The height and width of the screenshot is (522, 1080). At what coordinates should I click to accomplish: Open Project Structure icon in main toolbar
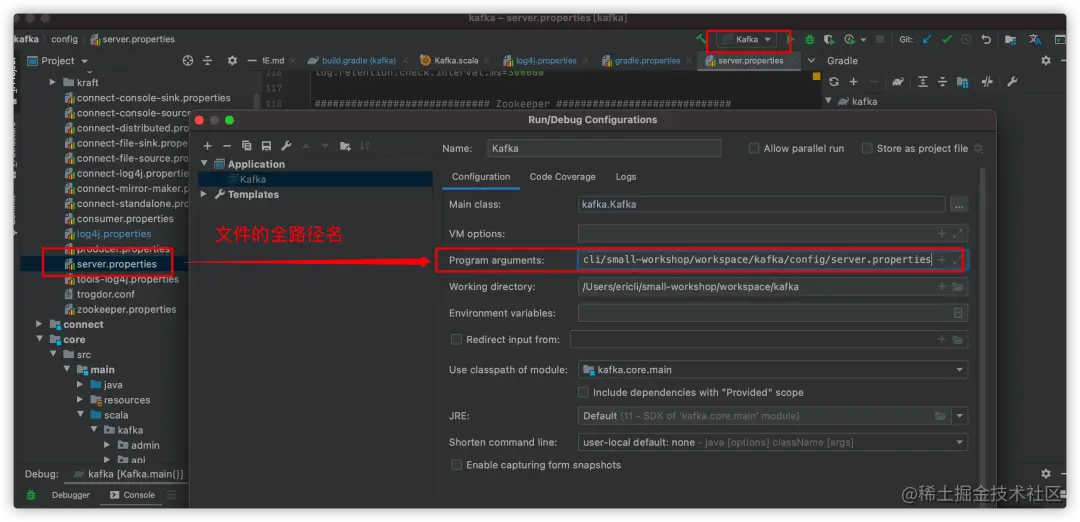[1010, 40]
